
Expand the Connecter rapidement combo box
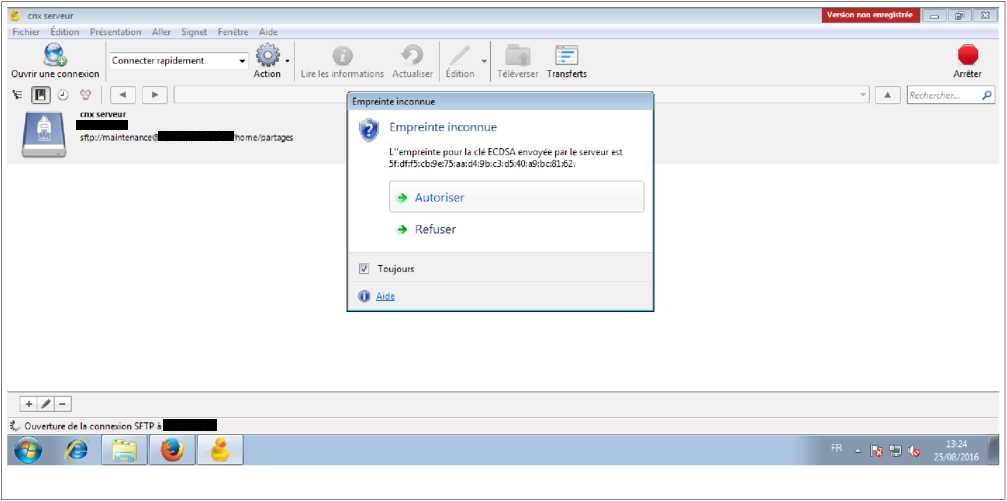pos(242,61)
